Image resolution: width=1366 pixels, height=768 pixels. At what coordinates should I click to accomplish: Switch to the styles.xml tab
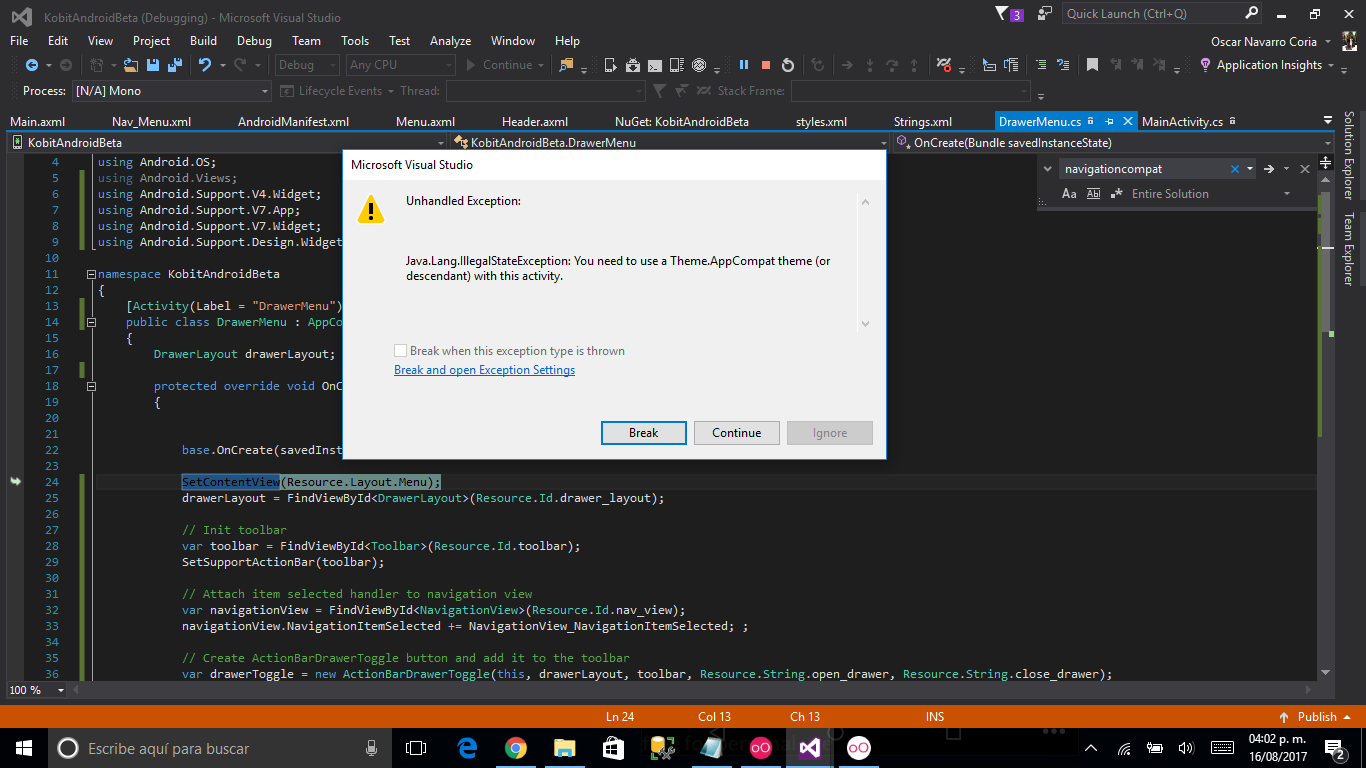pyautogui.click(x=821, y=121)
